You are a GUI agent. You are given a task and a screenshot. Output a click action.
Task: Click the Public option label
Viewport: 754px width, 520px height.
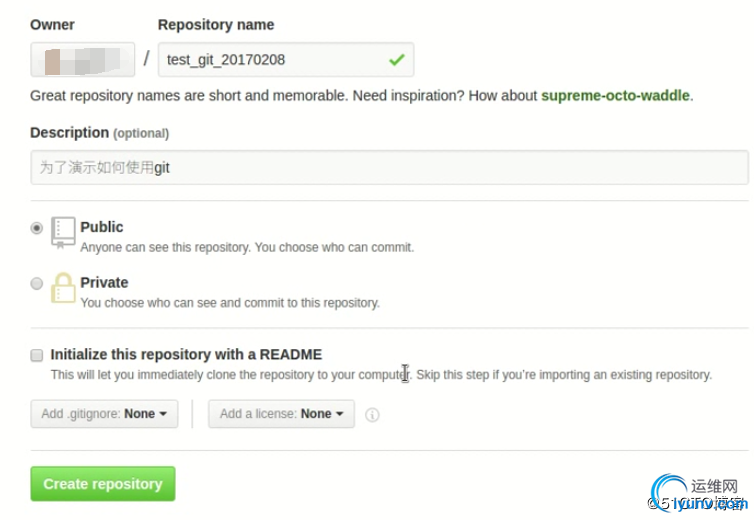pos(101,227)
